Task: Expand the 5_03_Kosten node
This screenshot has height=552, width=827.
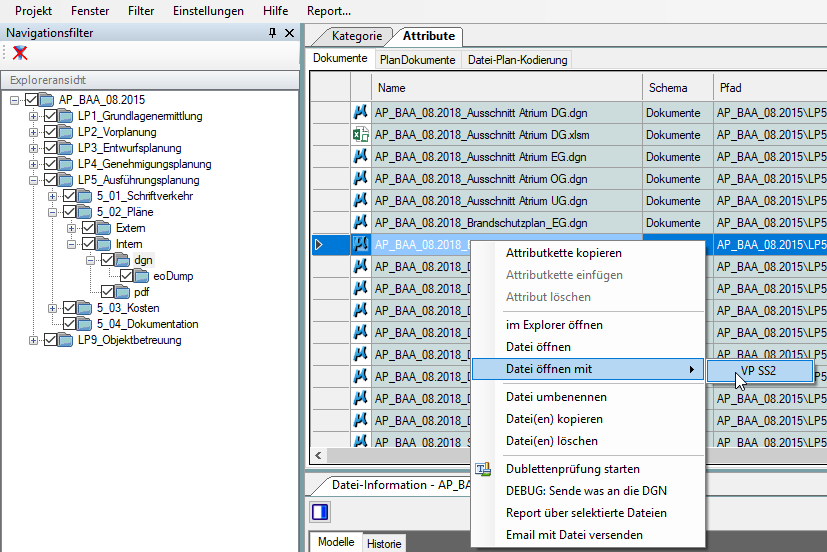Action: point(53,308)
